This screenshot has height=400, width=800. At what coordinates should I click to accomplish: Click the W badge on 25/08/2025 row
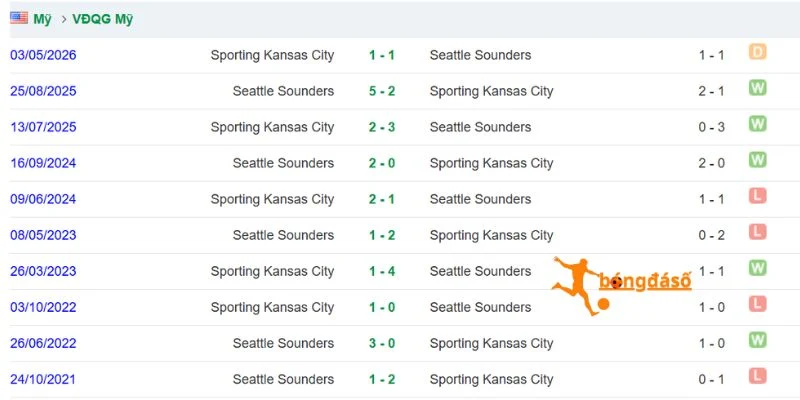point(758,88)
